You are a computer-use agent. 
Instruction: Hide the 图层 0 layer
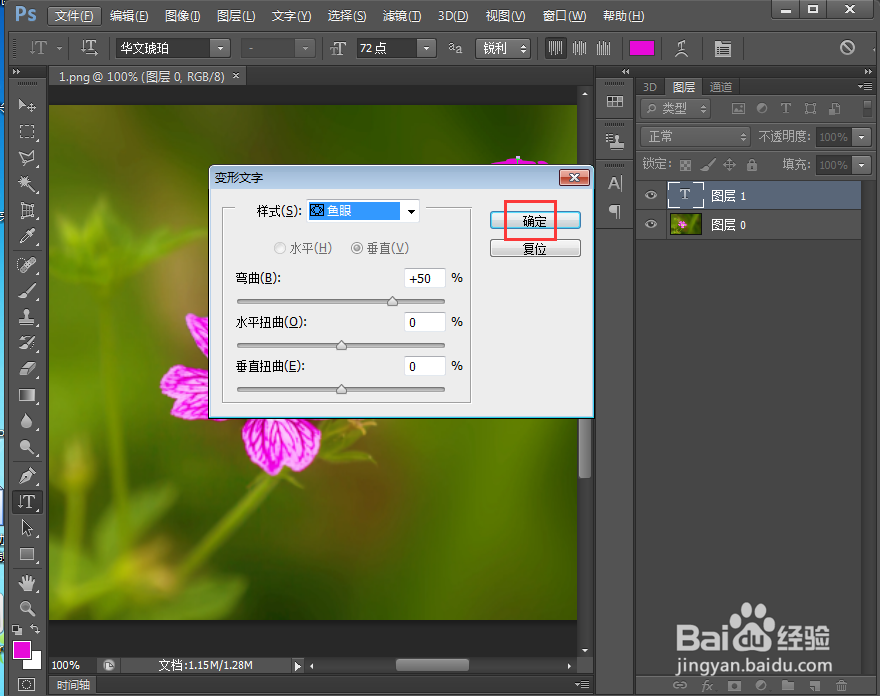tap(650, 224)
